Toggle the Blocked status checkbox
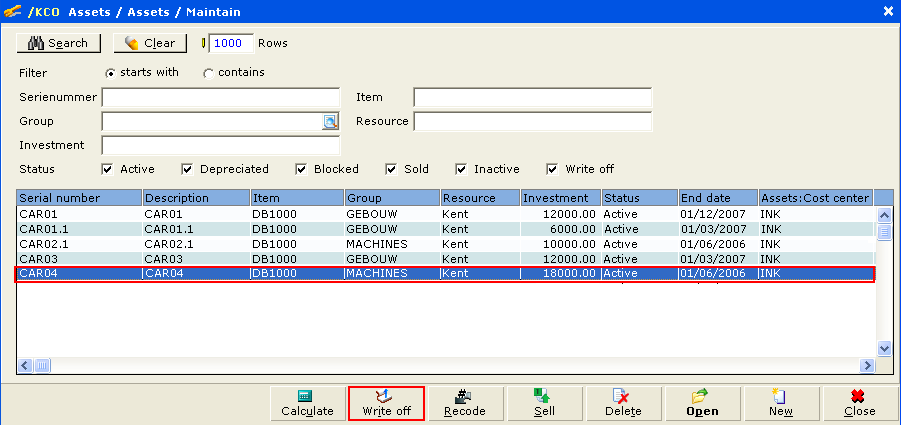 point(301,169)
